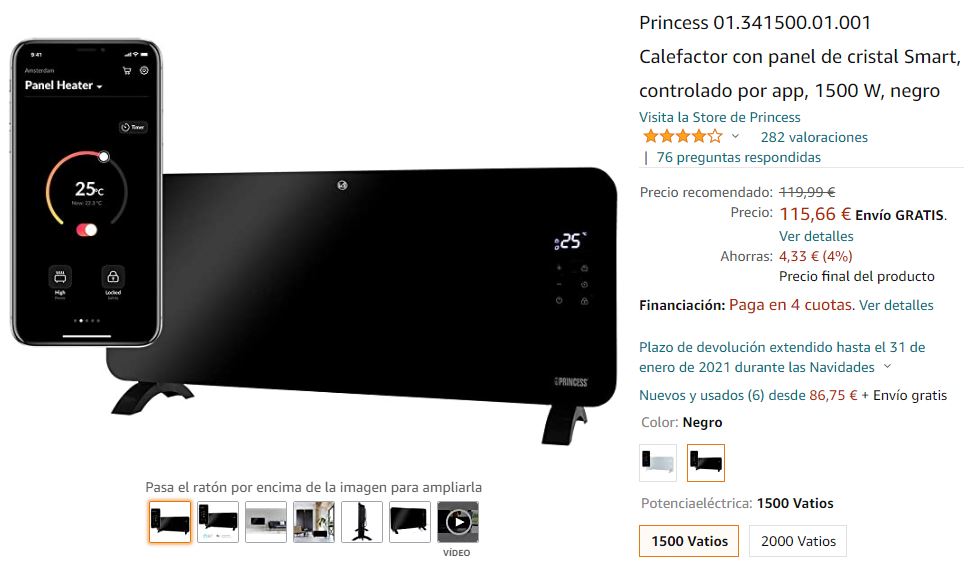977x564 pixels.
Task: Expand the extended return period chevron
Action: click(888, 366)
